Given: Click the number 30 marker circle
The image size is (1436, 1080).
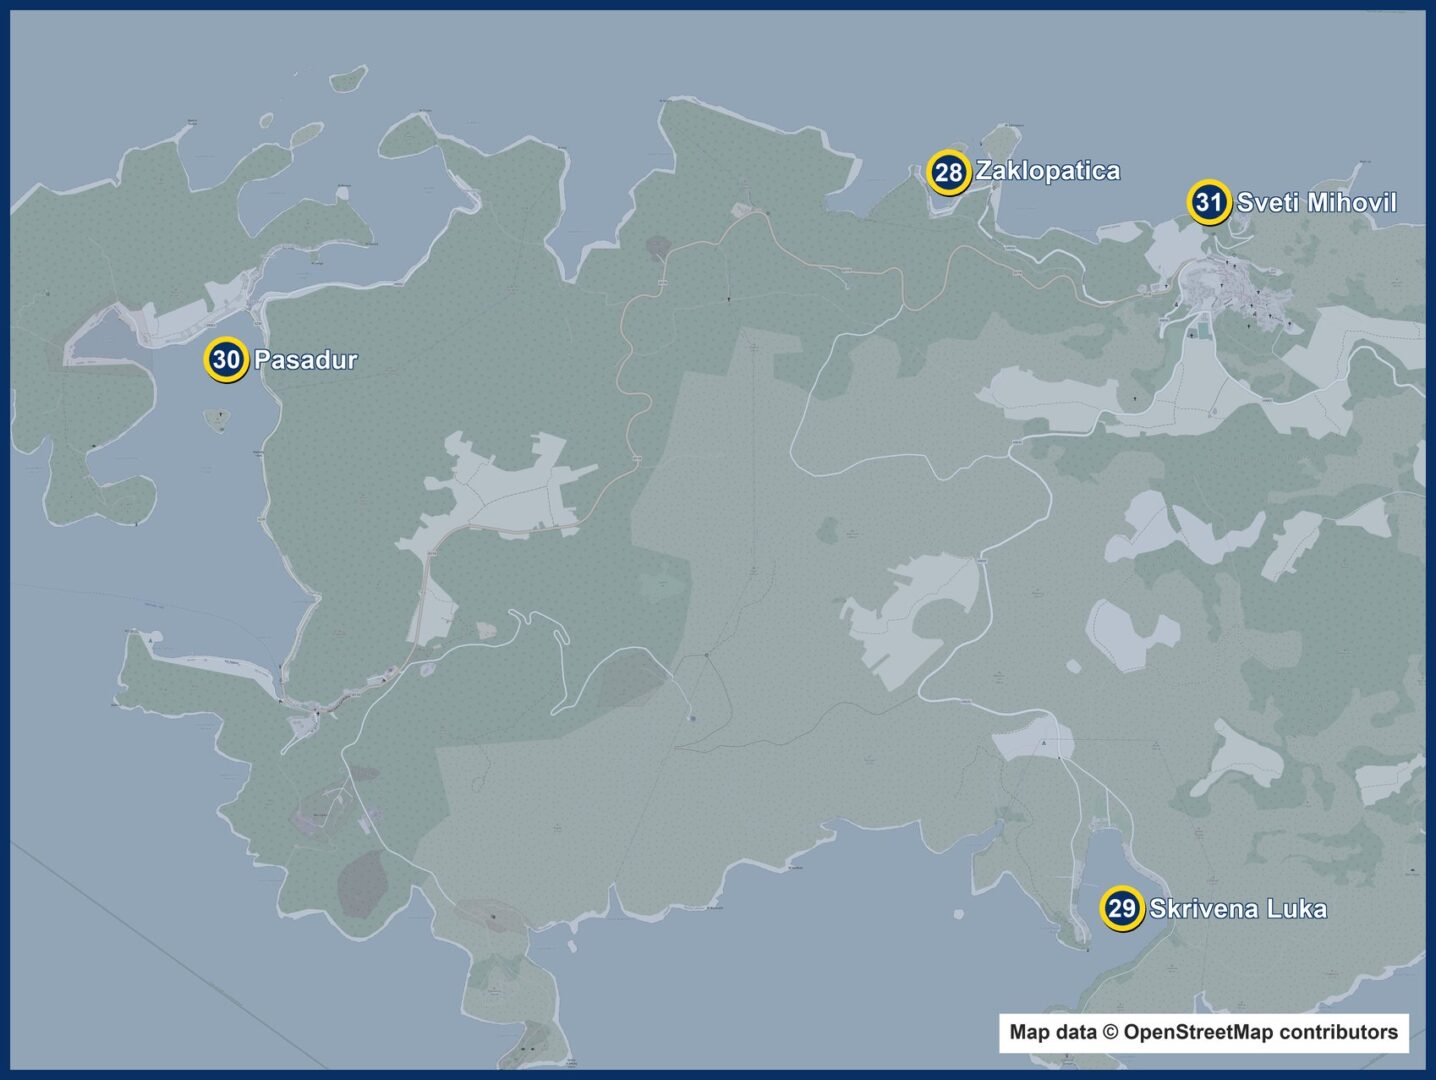Looking at the screenshot, I should [x=226, y=359].
